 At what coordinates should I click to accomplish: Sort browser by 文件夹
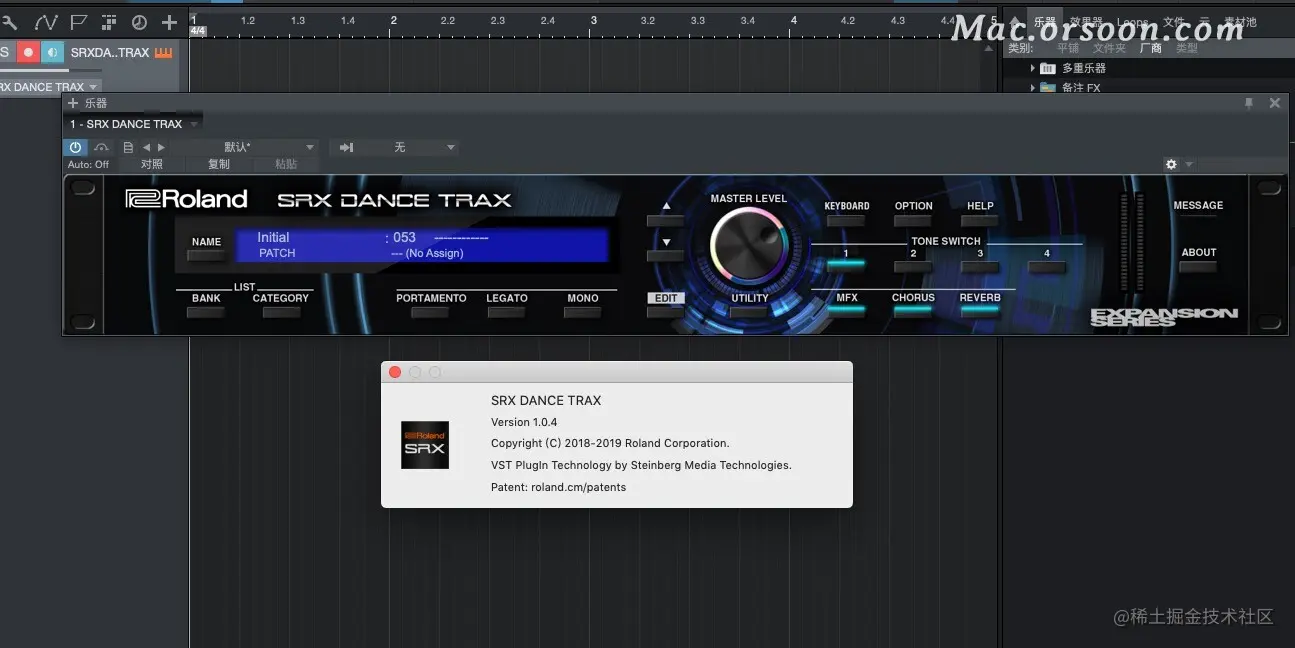(1109, 48)
